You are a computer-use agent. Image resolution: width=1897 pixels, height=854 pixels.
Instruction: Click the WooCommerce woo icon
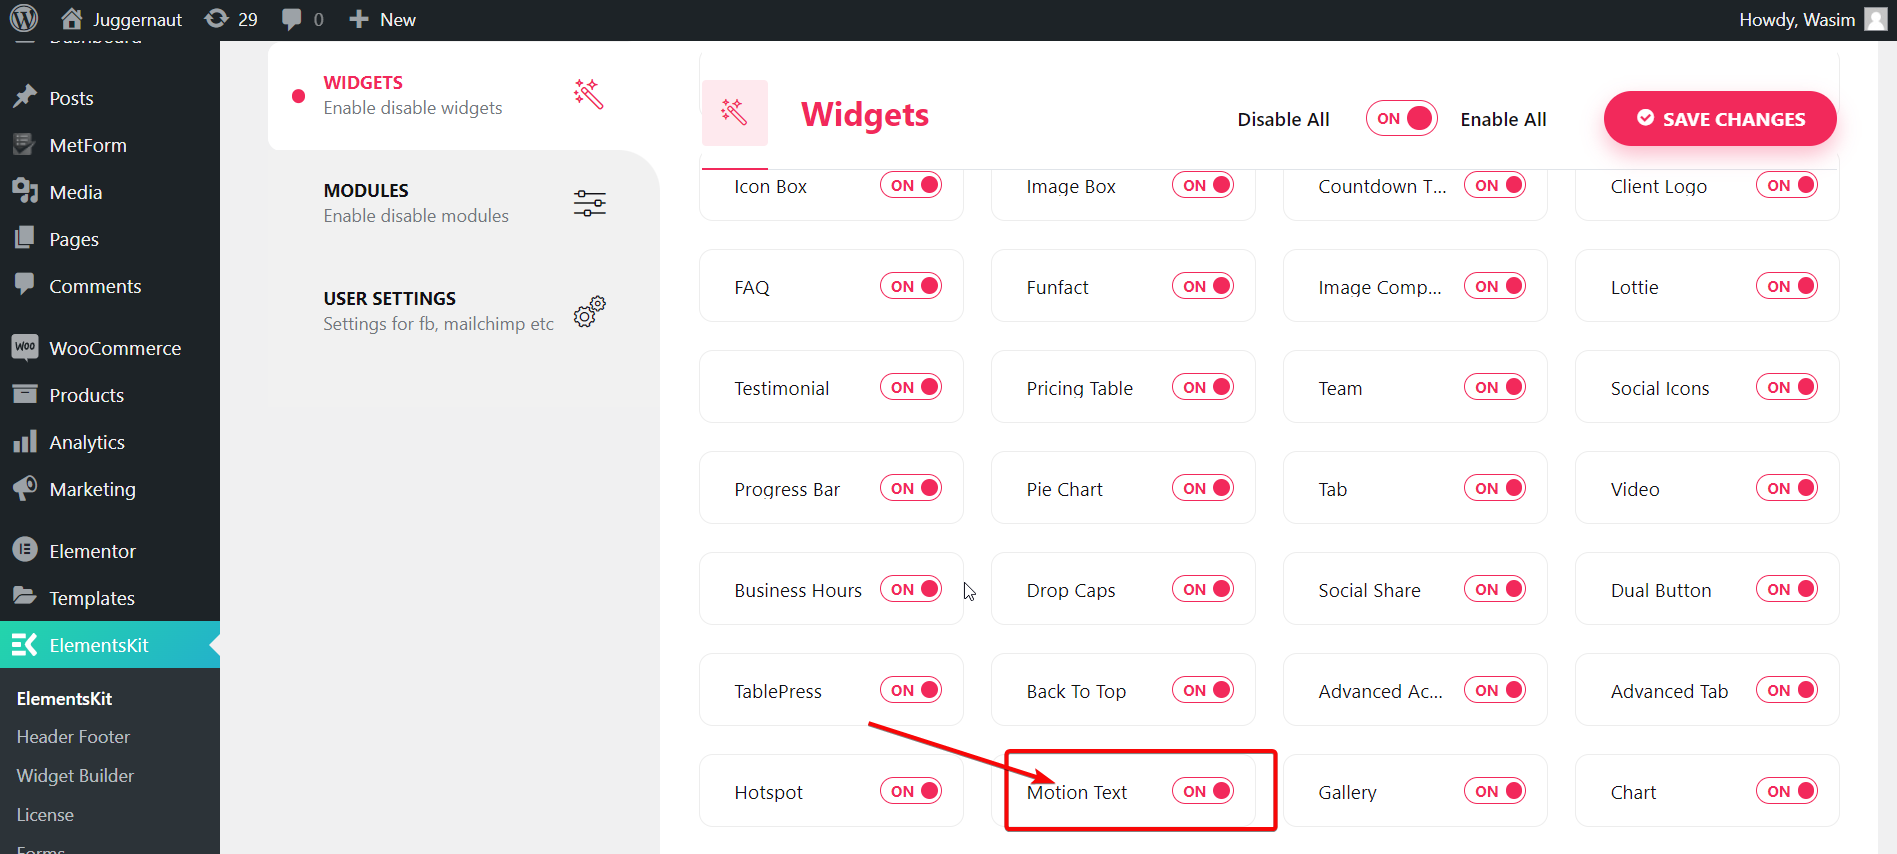pyautogui.click(x=25, y=347)
